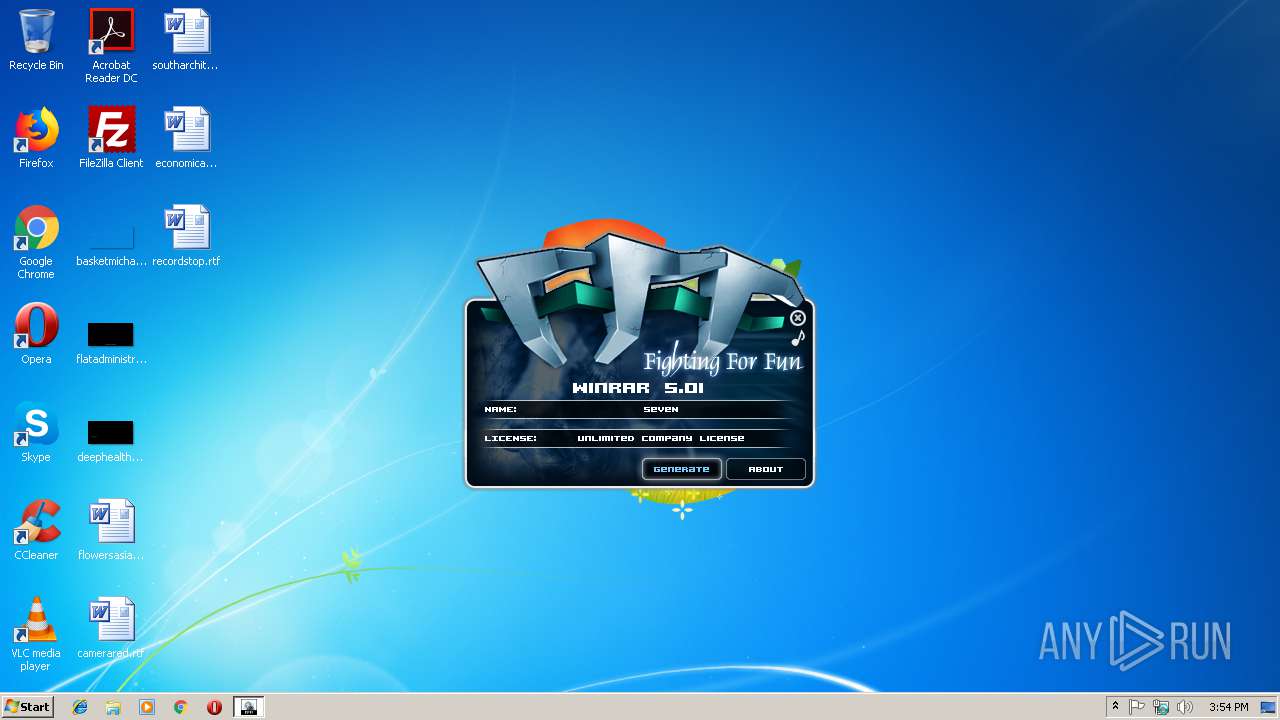
Task: Select the flowersasia Word document icon
Action: [111, 530]
